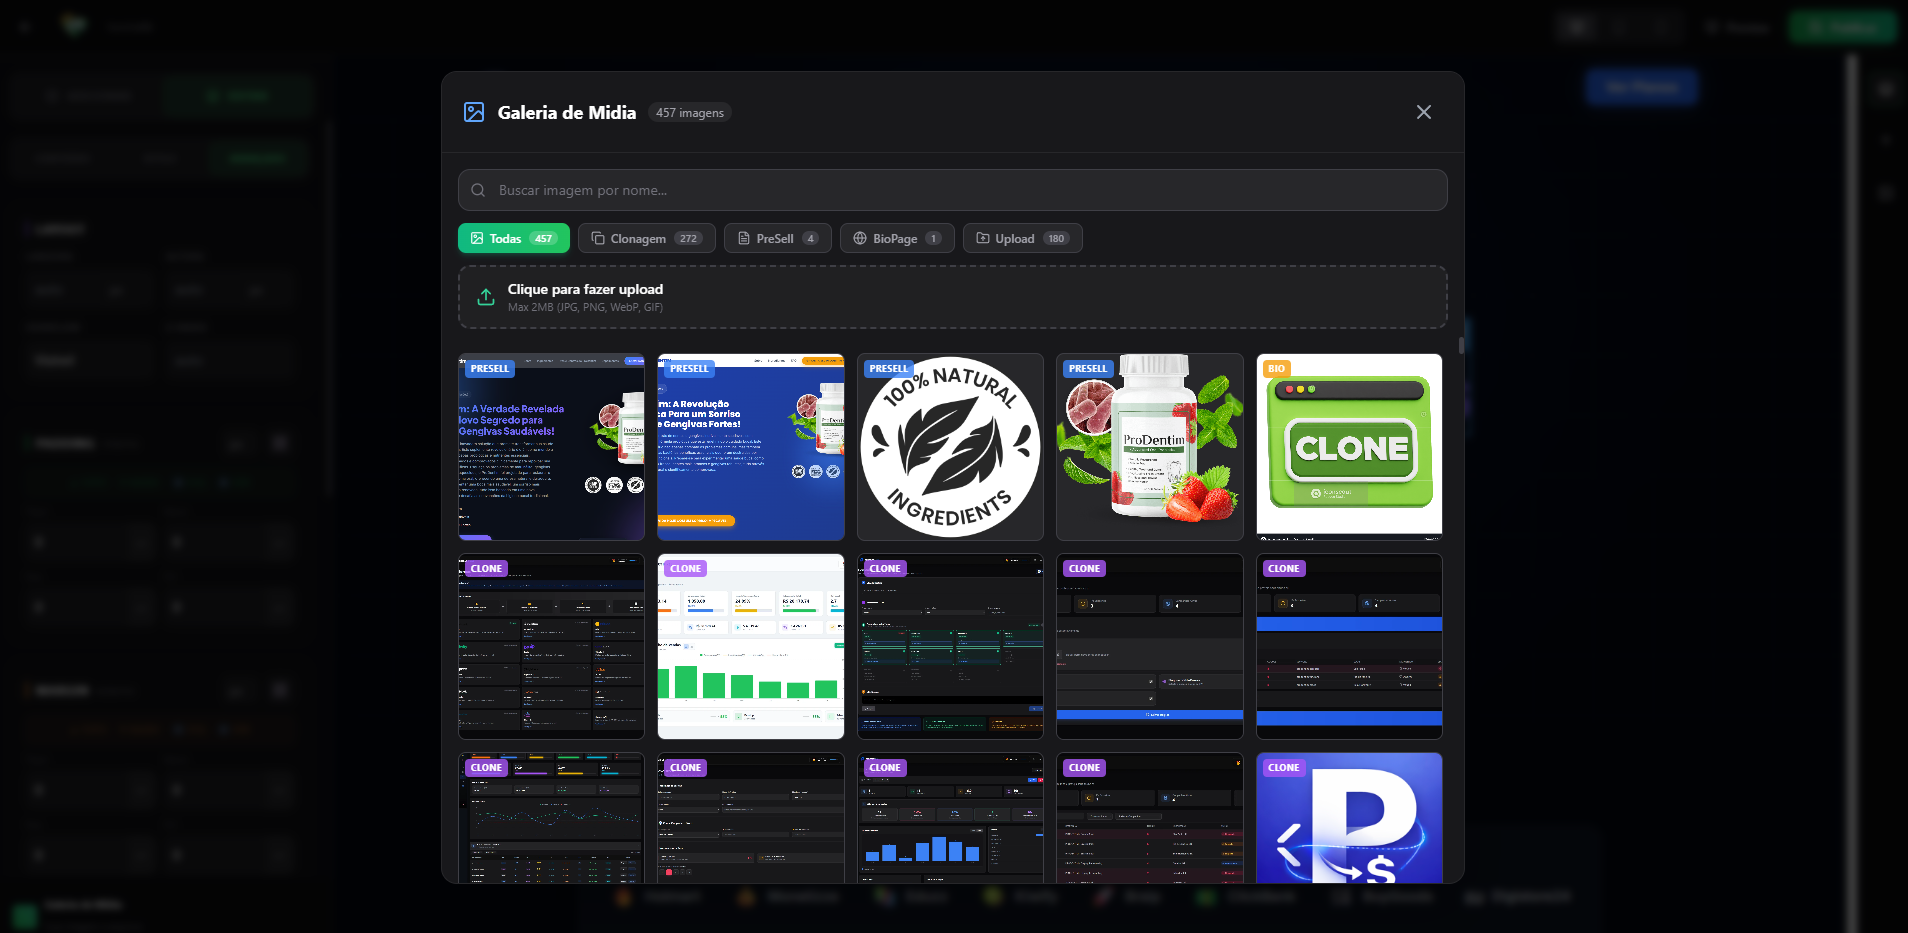Choose the clone image with green bar chart

[750, 647]
